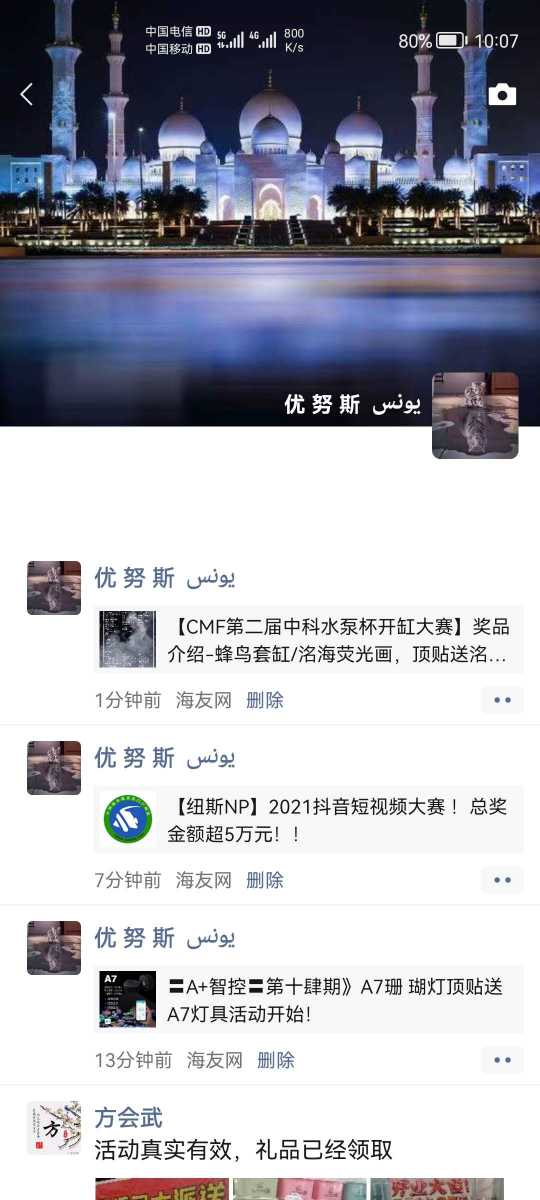The width and height of the screenshot is (540, 1200).
Task: Open the 纽斯NP 2021抖音短视频大赛 link
Action: pyautogui.click(x=309, y=820)
